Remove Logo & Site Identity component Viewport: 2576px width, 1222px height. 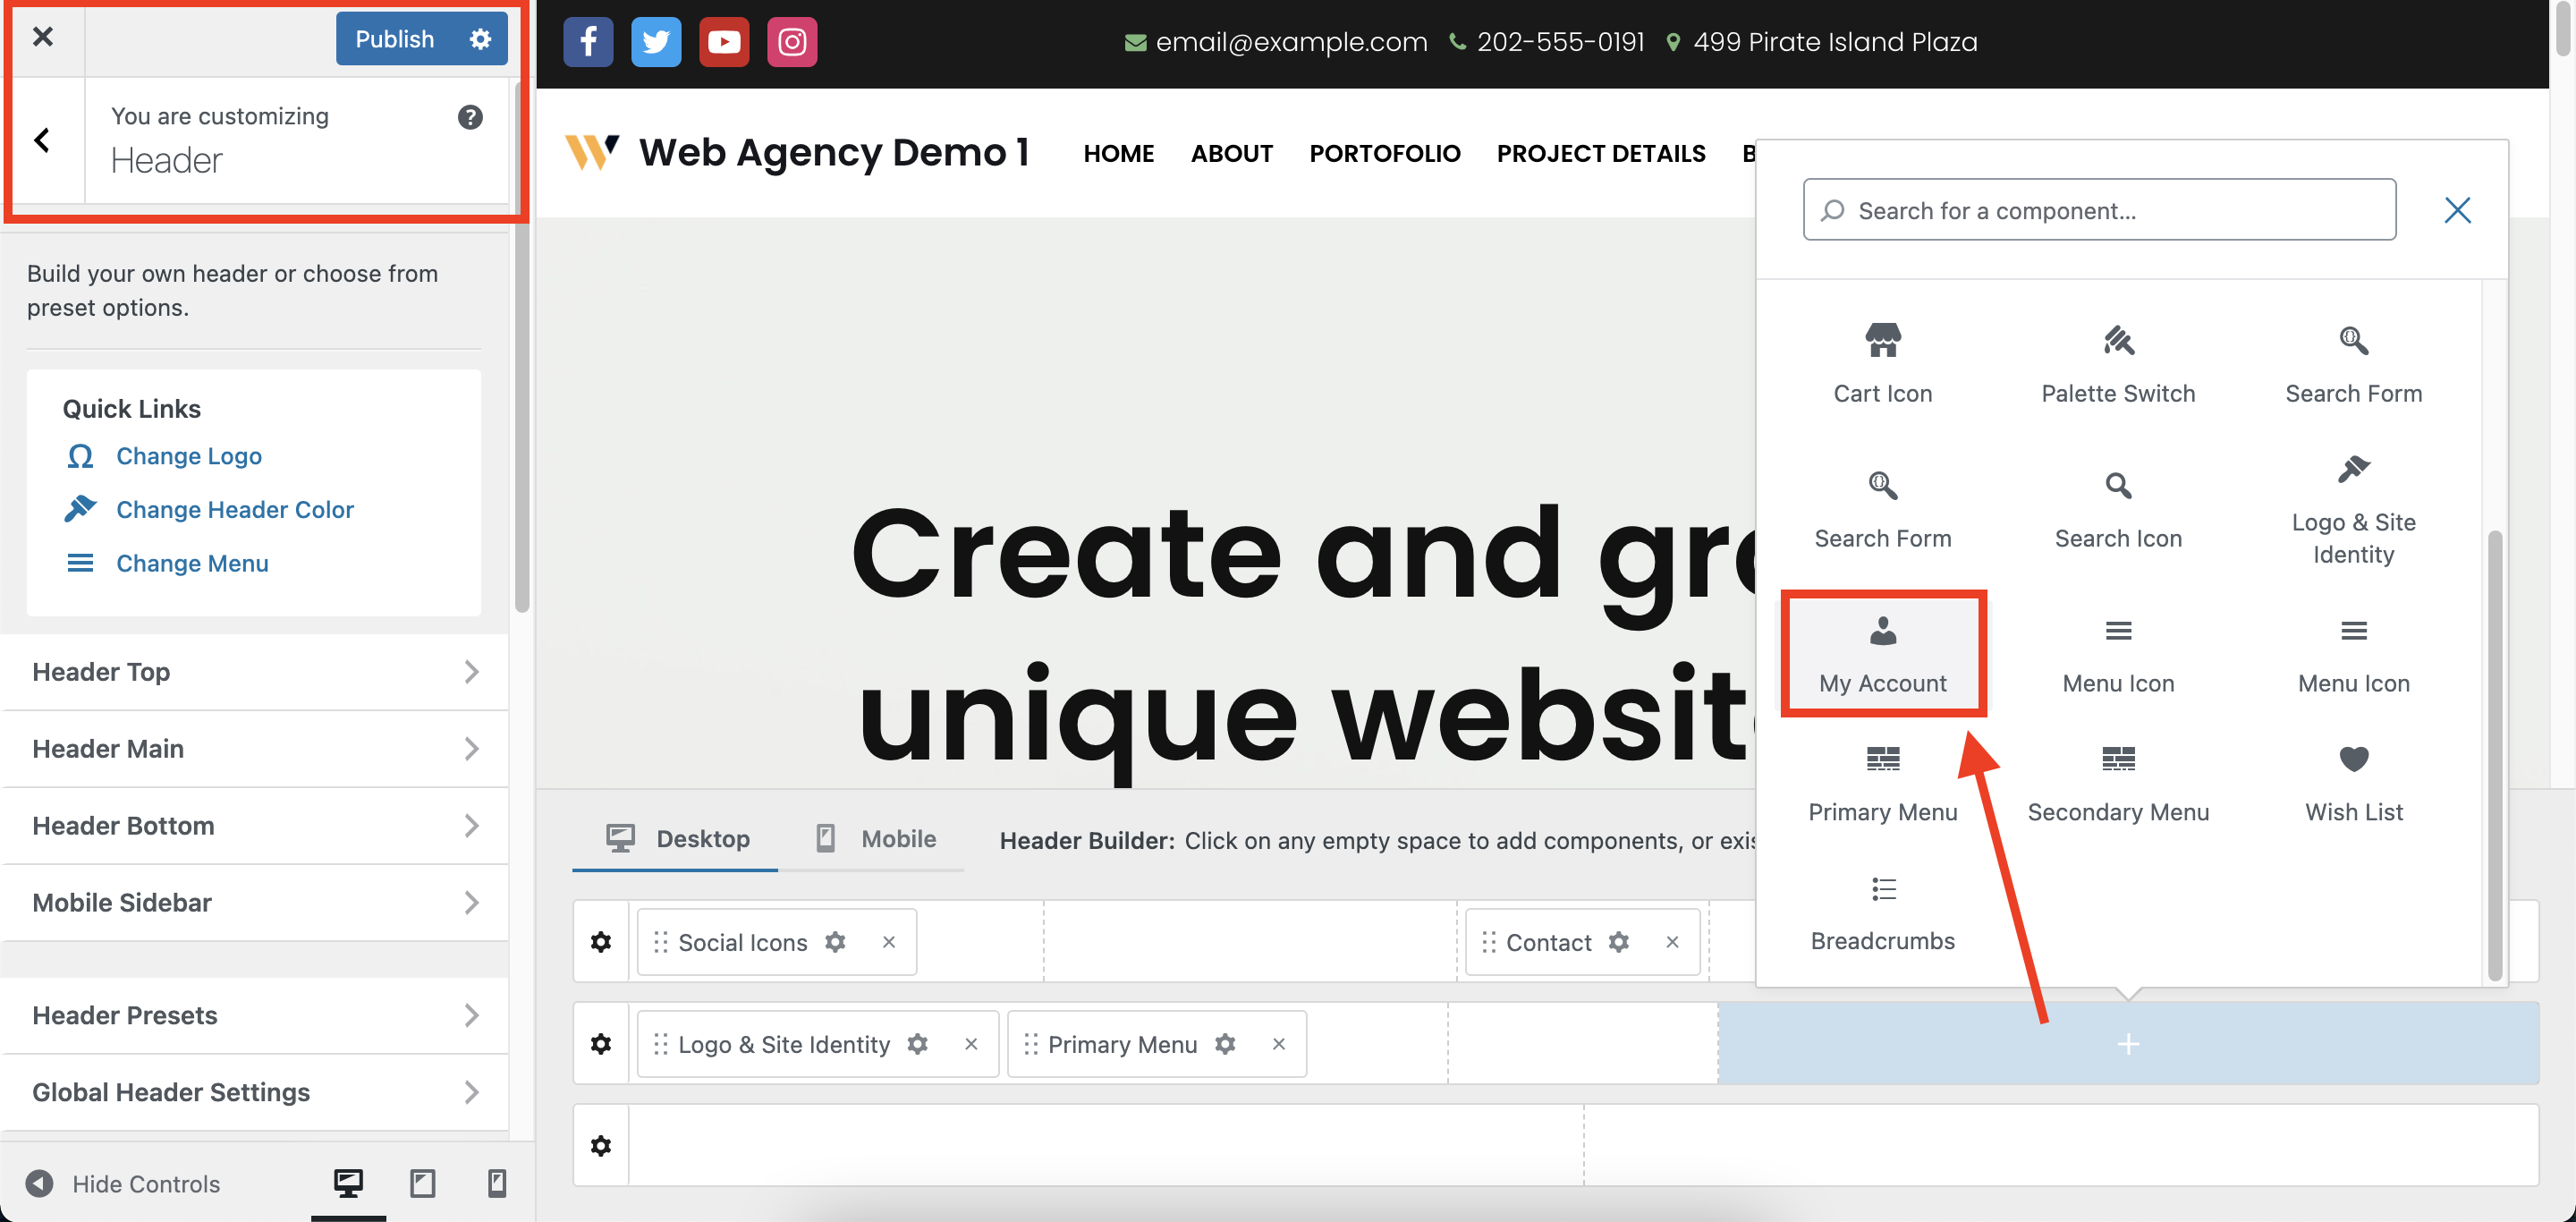click(x=971, y=1044)
